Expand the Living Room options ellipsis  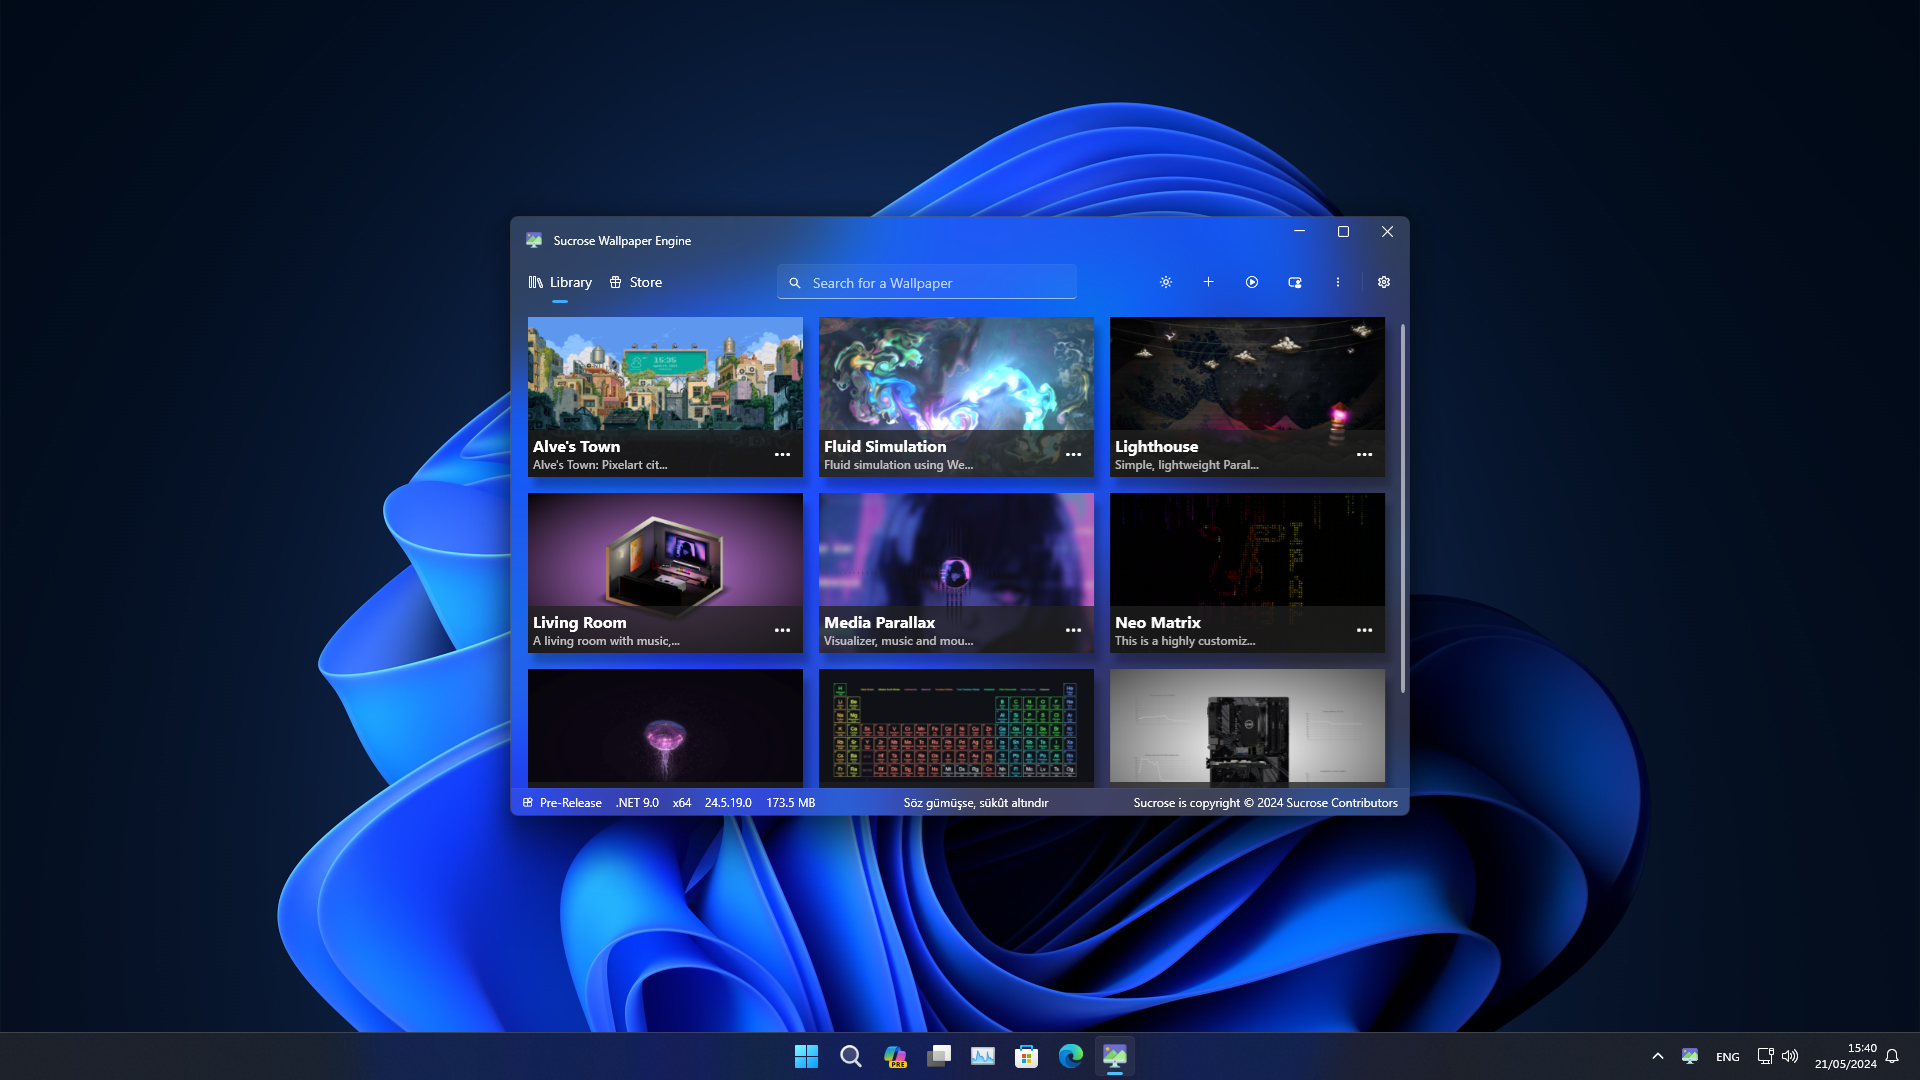tap(782, 630)
